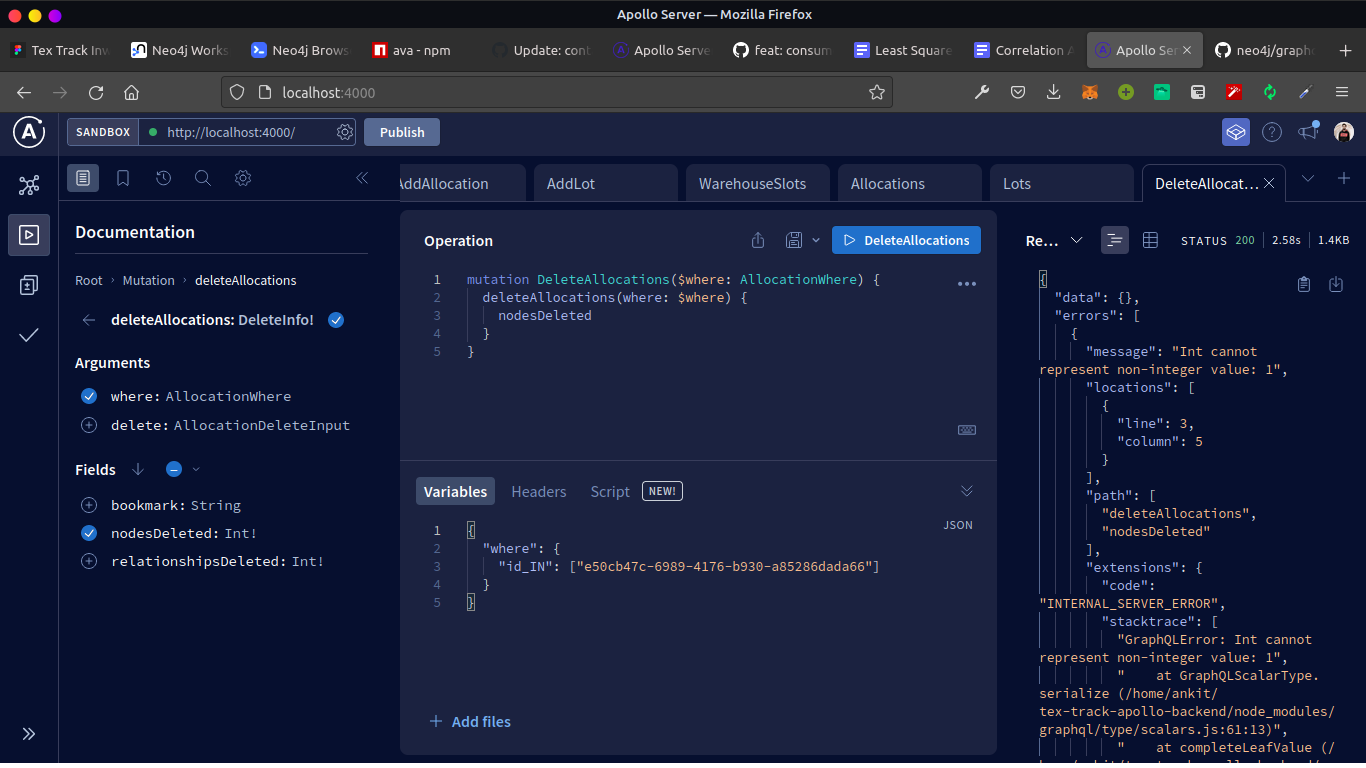Open documentation Search
The height and width of the screenshot is (768, 1366).
coord(203,178)
